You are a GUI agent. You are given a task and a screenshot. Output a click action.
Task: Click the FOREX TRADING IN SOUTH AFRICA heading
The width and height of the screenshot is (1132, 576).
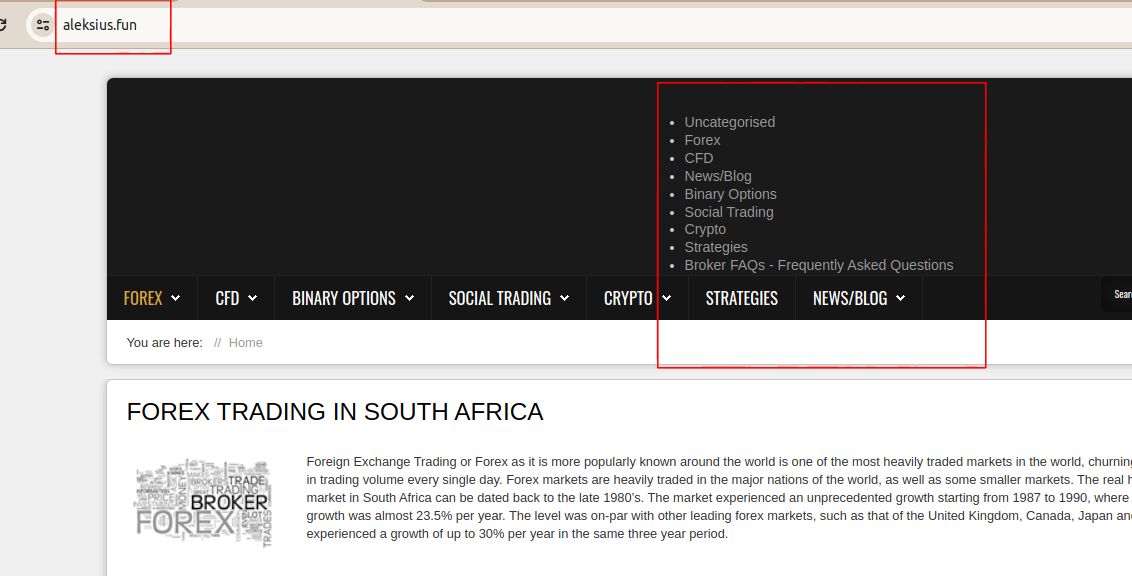[x=334, y=411]
